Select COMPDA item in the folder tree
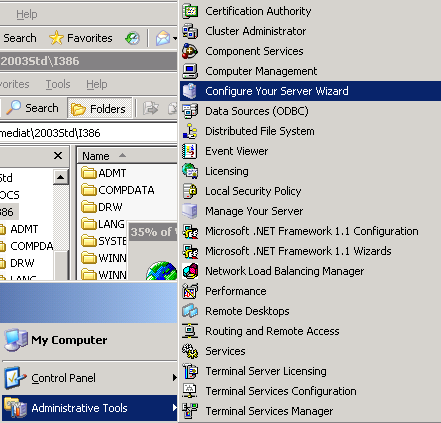The width and height of the screenshot is (441, 423). 32,246
